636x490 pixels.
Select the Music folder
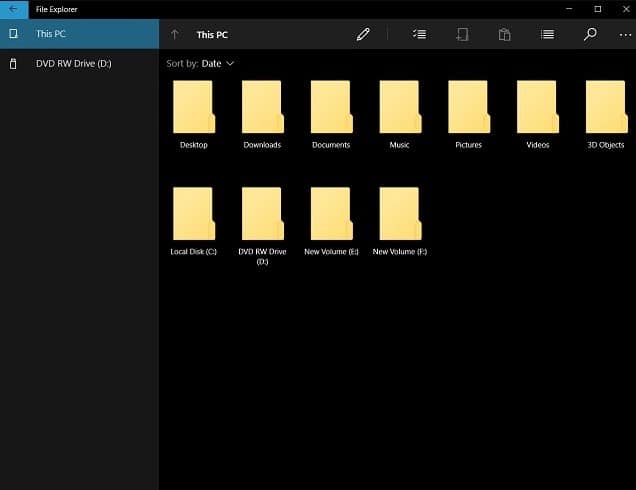tap(400, 108)
